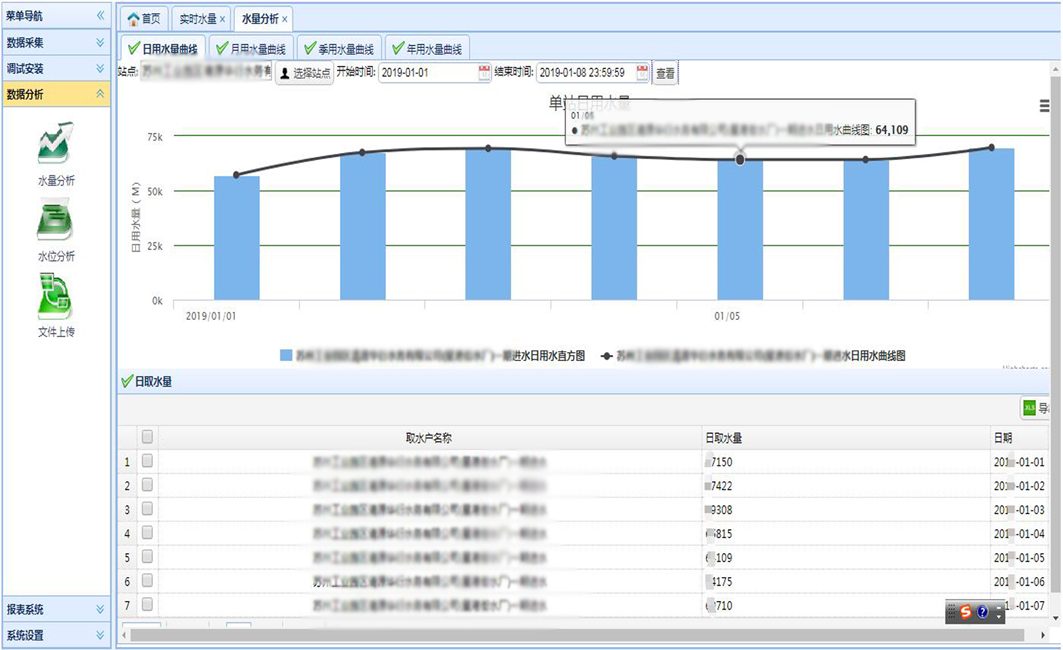Click the 选择站点 button

tap(304, 73)
